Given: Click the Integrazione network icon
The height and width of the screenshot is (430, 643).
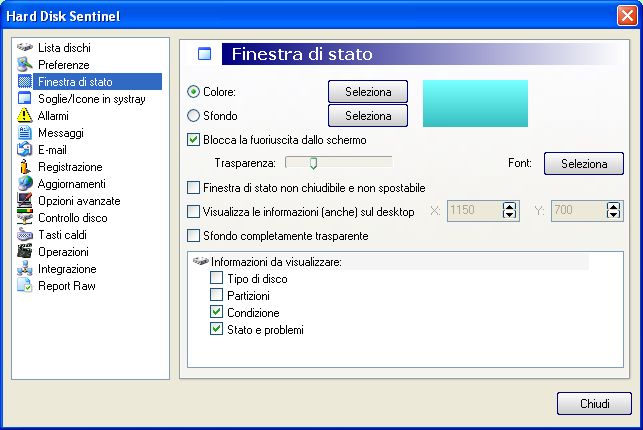Looking at the screenshot, I should click(25, 269).
